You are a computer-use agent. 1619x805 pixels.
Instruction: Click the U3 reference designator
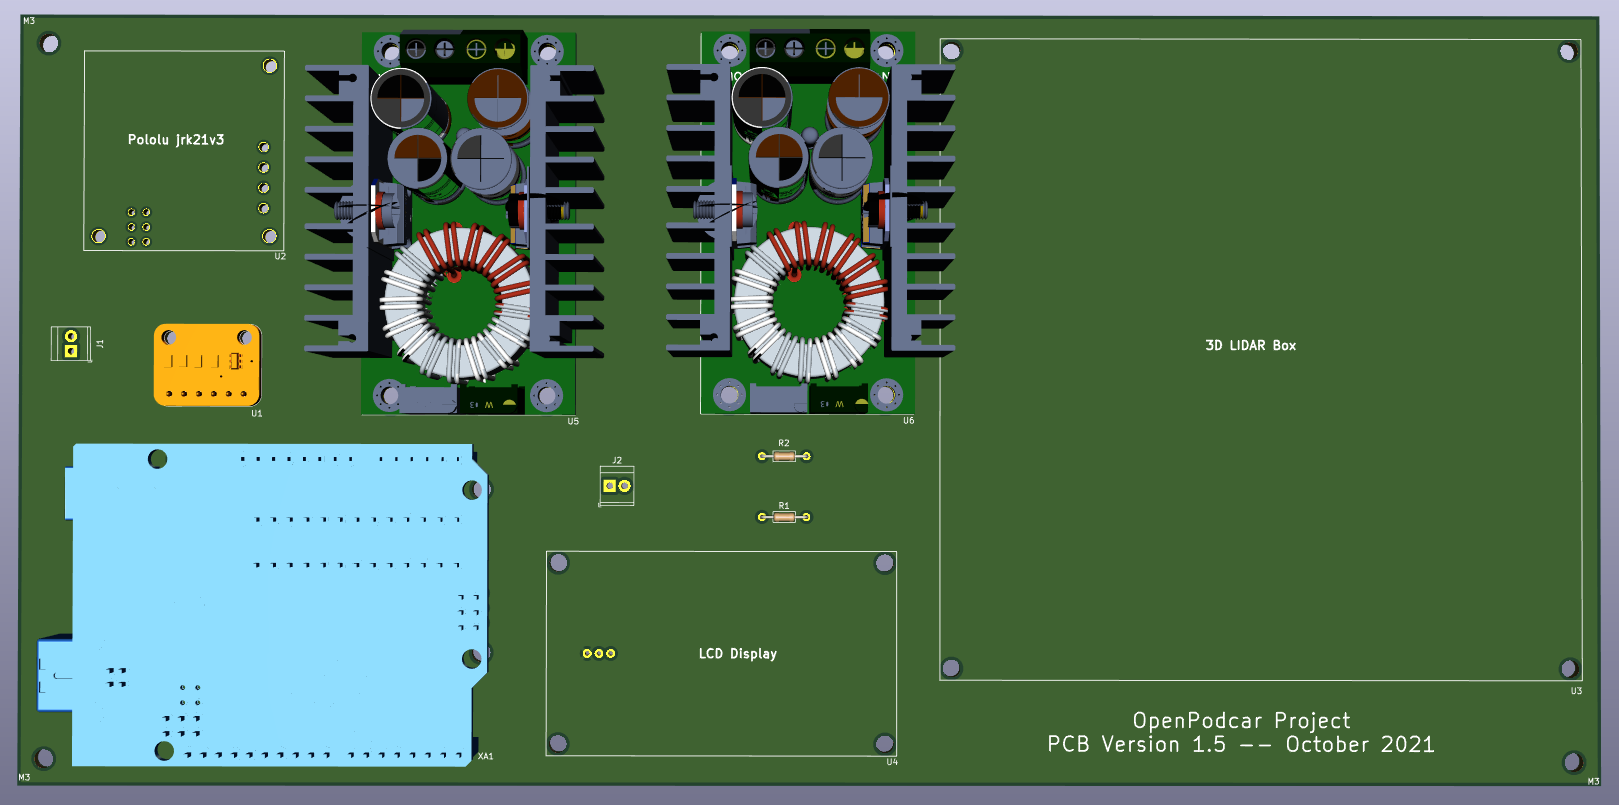point(1576,691)
